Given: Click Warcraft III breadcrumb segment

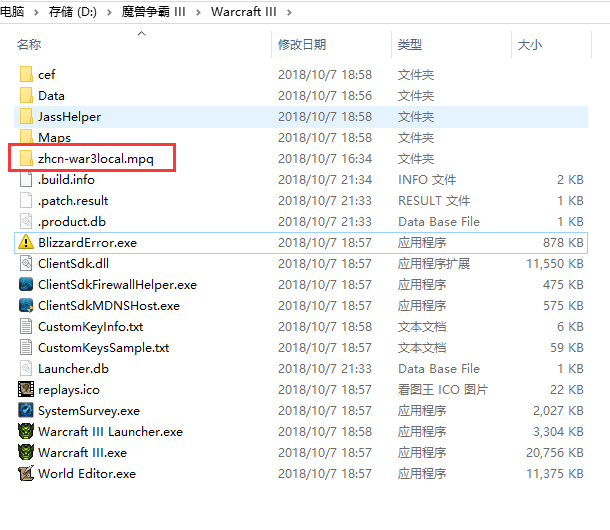Looking at the screenshot, I should point(244,12).
